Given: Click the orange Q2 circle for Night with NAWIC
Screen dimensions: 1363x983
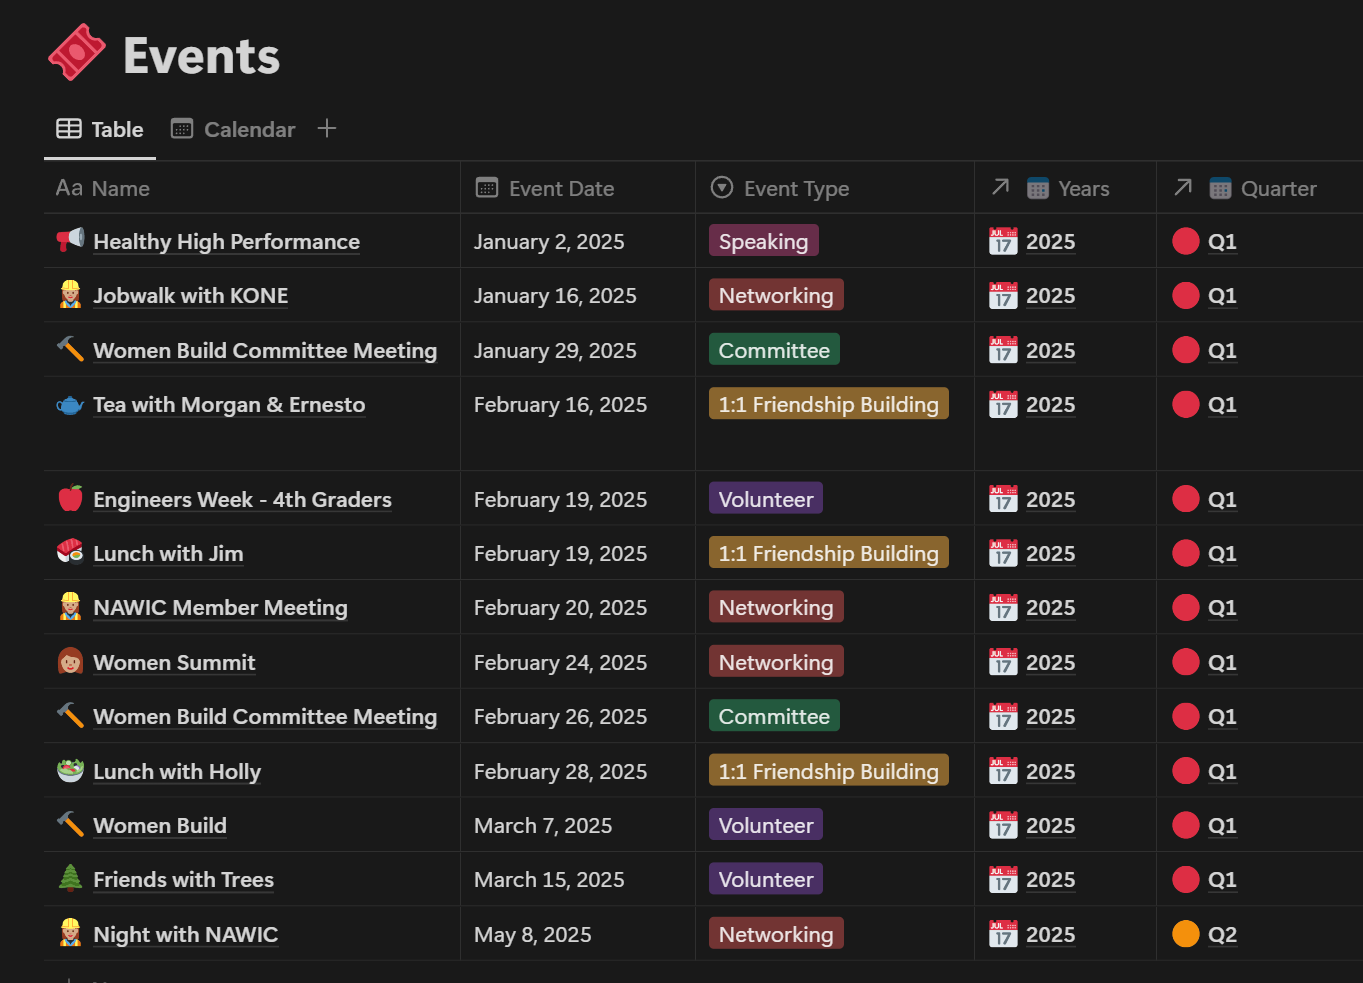Looking at the screenshot, I should coord(1186,934).
